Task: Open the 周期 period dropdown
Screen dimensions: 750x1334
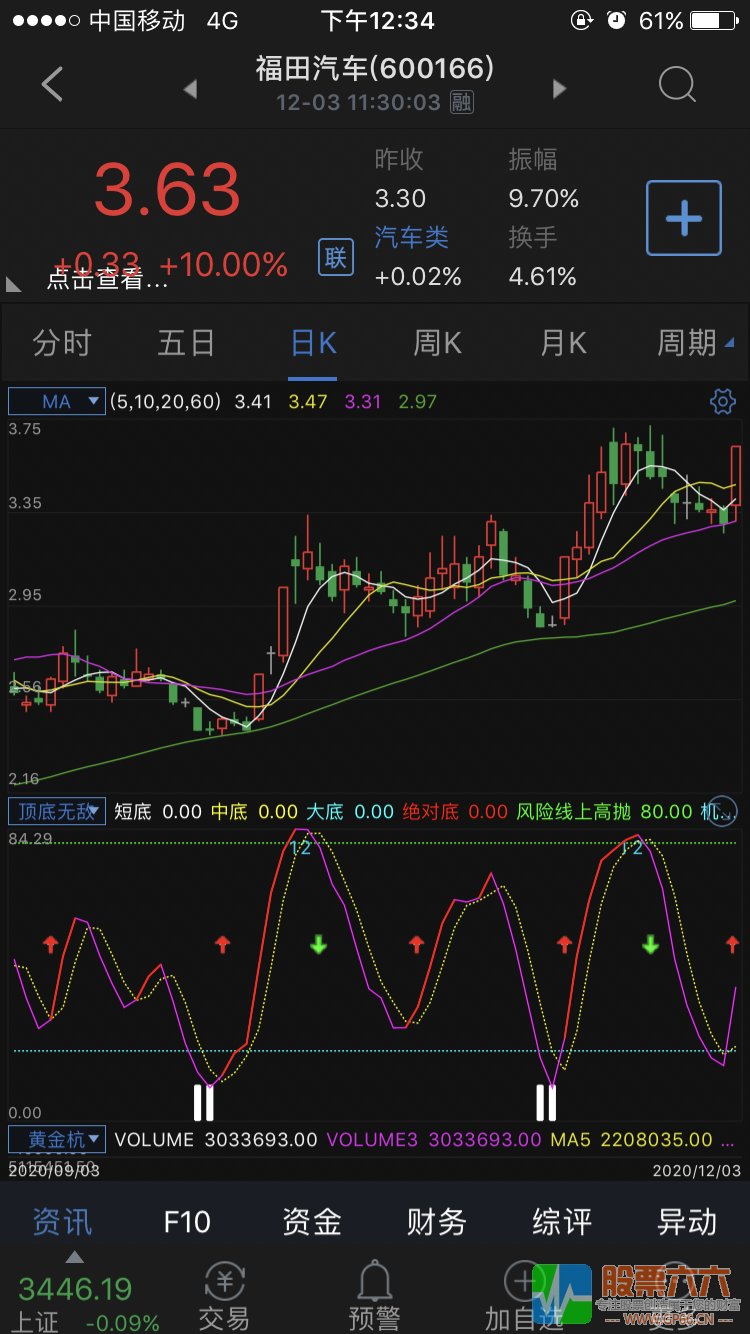Action: pos(694,343)
